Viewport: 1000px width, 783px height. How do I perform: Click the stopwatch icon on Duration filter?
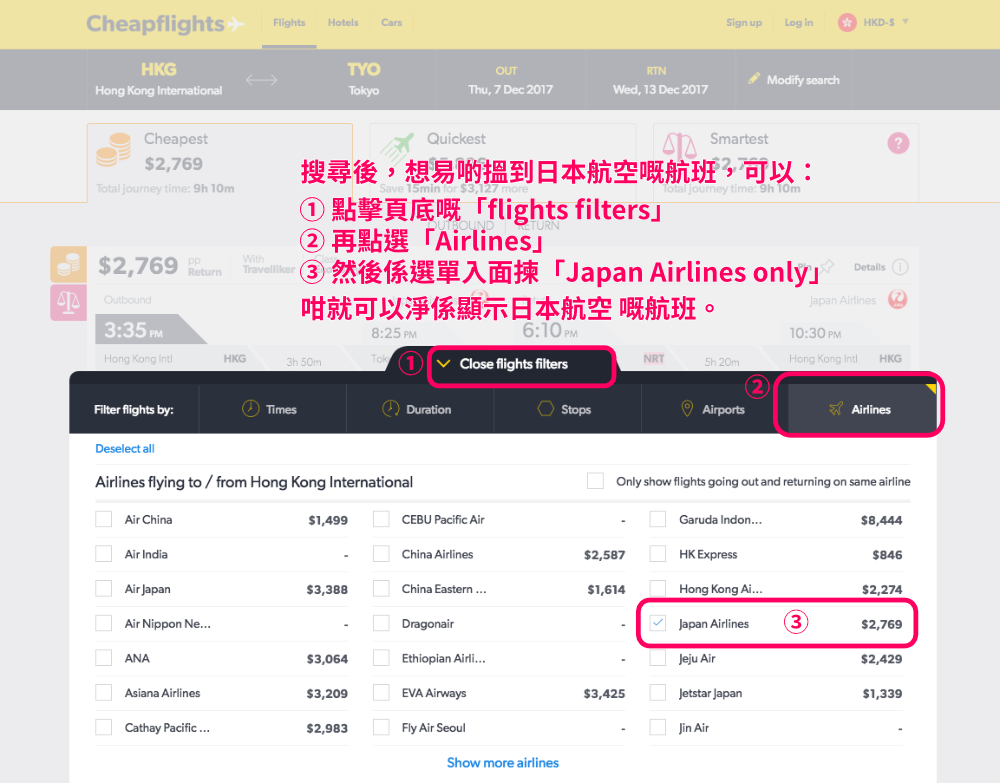point(390,408)
